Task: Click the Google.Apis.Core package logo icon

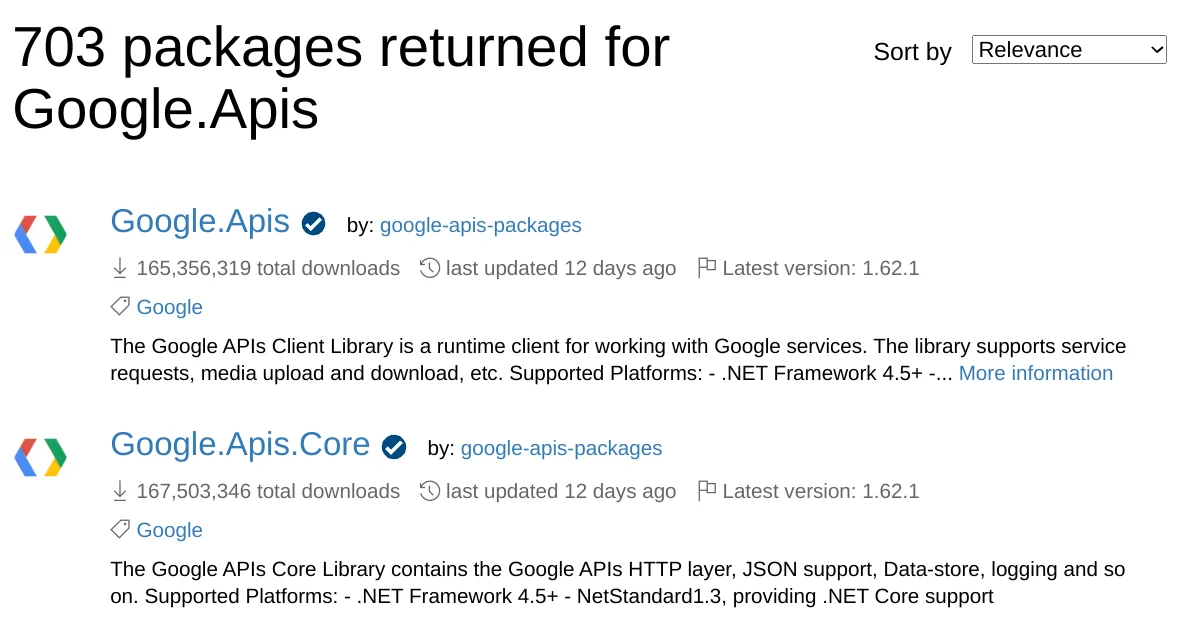Action: [41, 457]
